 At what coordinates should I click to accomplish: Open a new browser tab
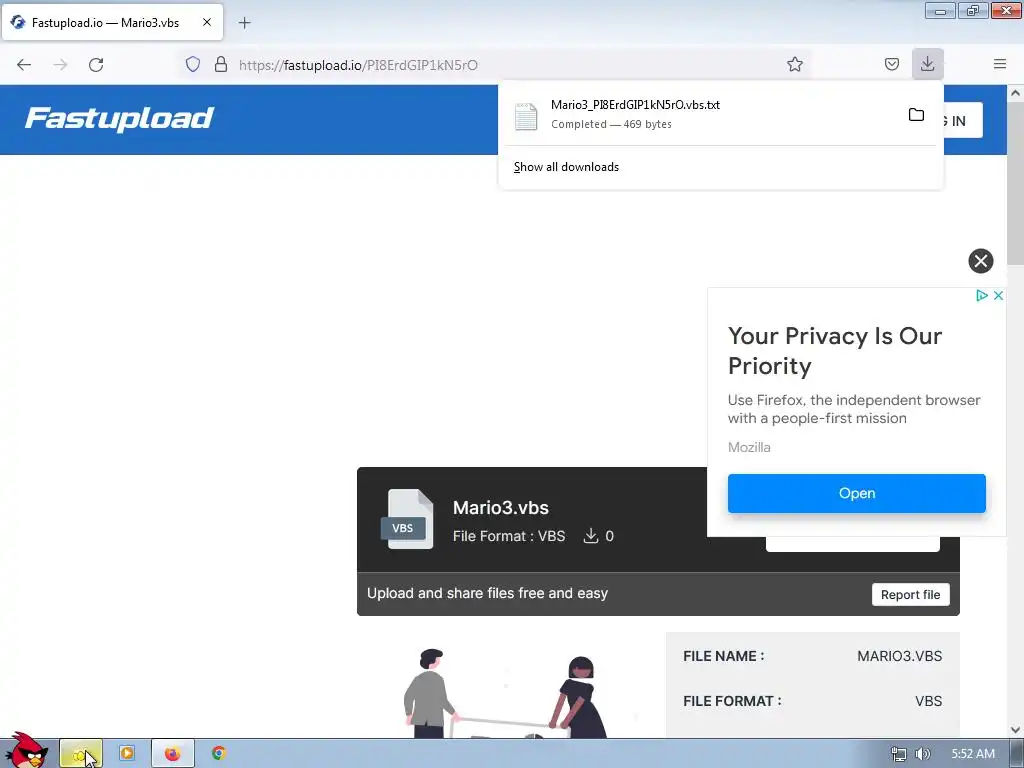244,23
